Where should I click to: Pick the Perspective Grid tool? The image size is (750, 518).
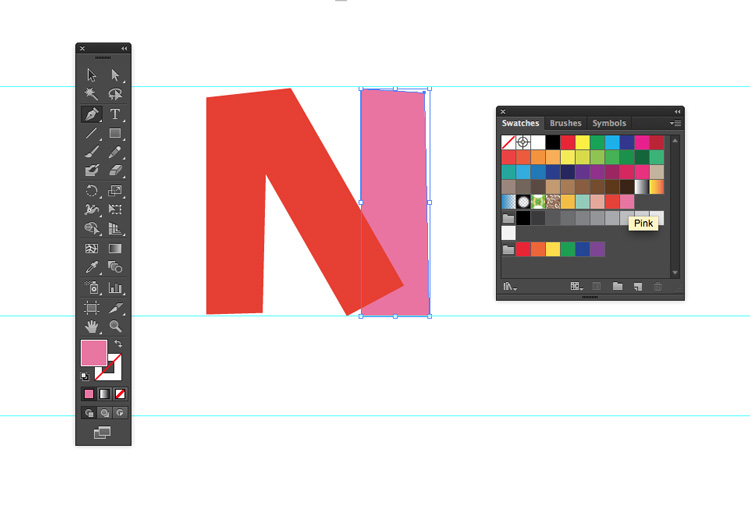115,229
